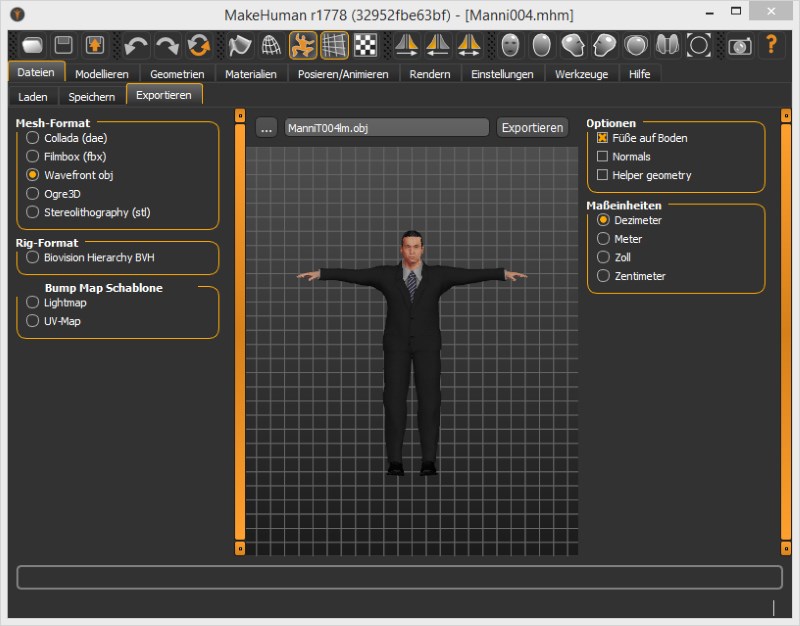Select Ogre3D mesh format
This screenshot has height=626, width=800.
(x=53, y=194)
